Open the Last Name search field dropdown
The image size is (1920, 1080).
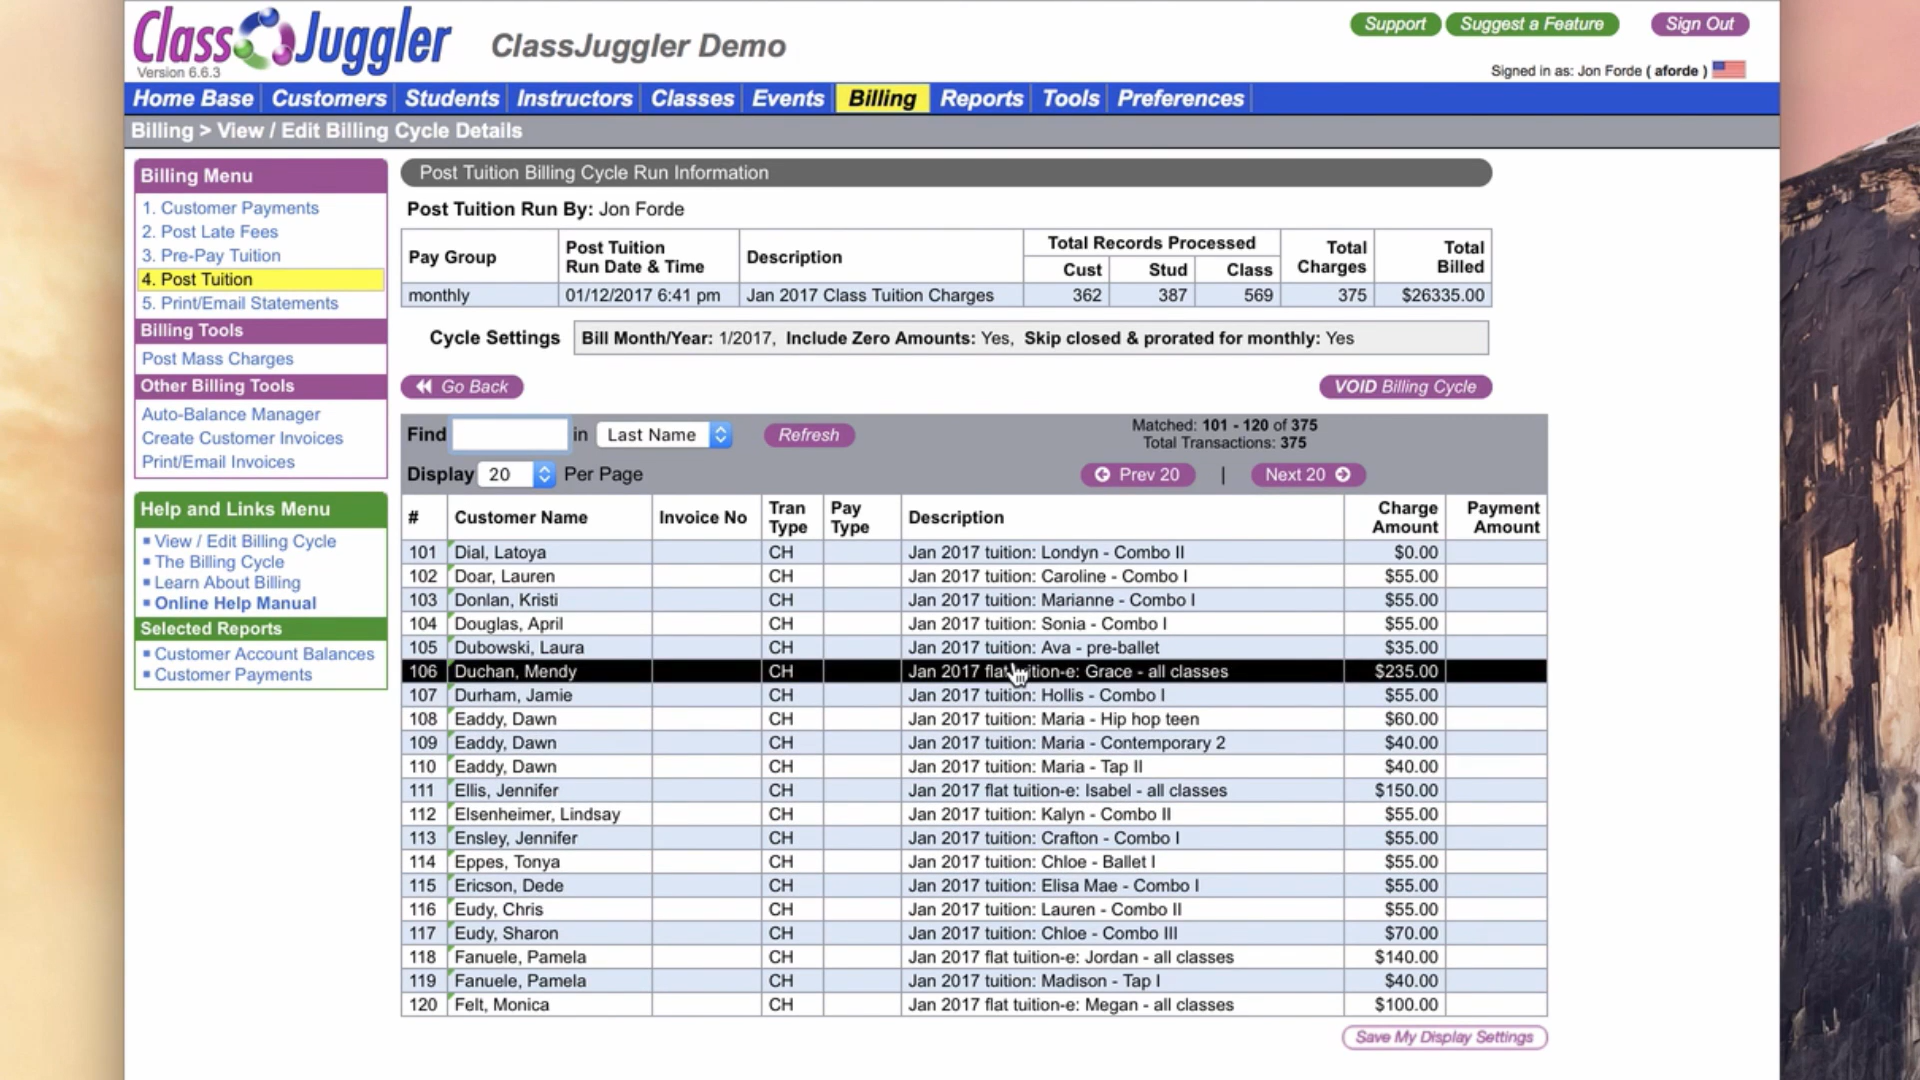click(665, 435)
